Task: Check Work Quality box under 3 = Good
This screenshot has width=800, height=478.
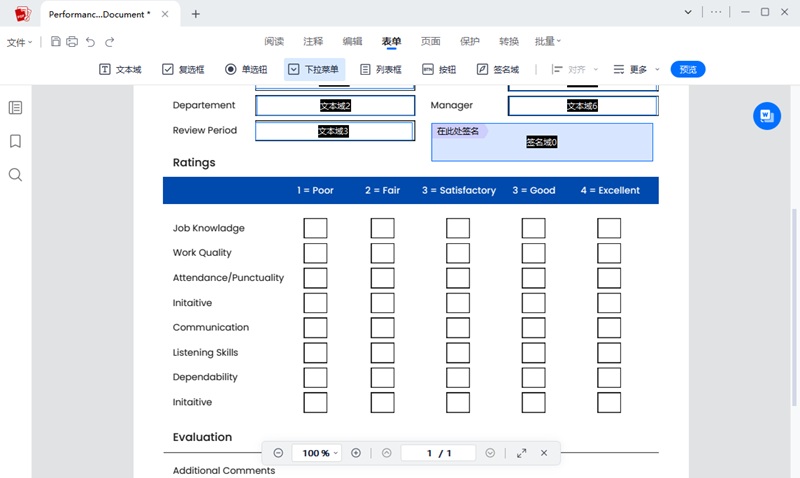Action: (x=533, y=253)
